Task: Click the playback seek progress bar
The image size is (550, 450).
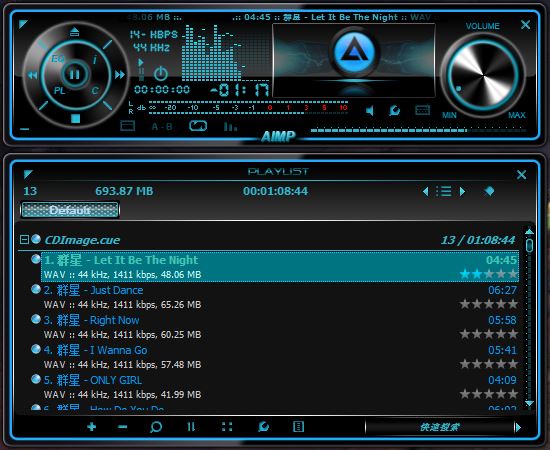Action: coord(418,130)
